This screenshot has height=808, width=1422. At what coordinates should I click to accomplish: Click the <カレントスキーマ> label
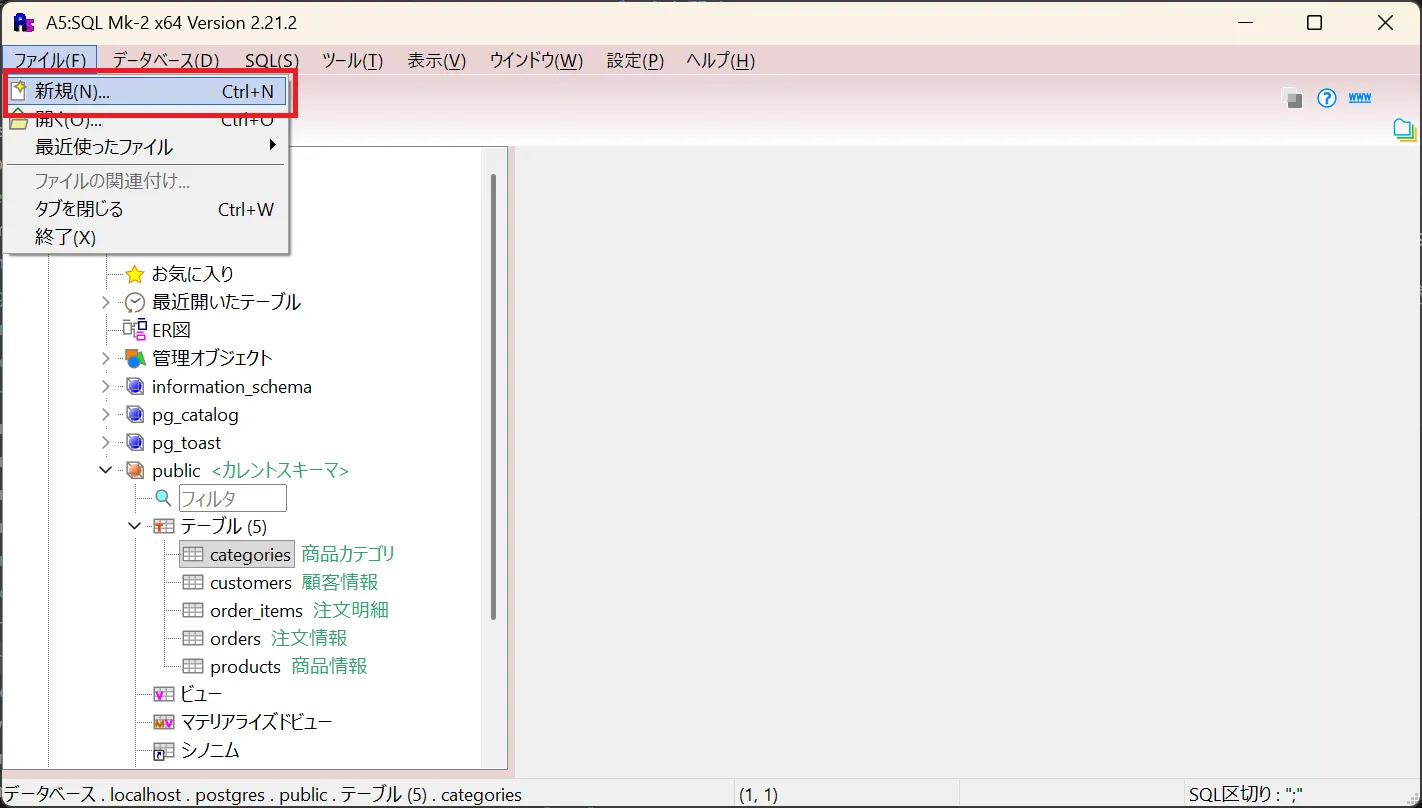[x=280, y=471]
